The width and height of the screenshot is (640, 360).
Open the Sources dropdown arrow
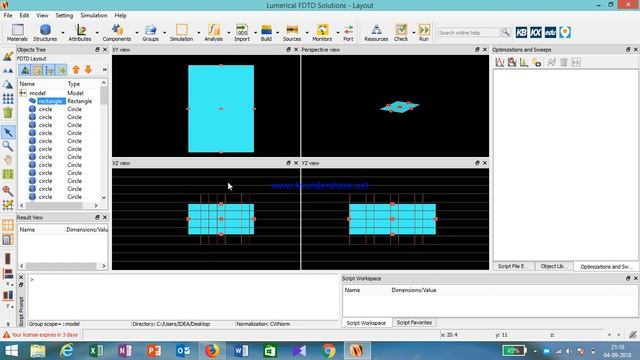tap(307, 32)
